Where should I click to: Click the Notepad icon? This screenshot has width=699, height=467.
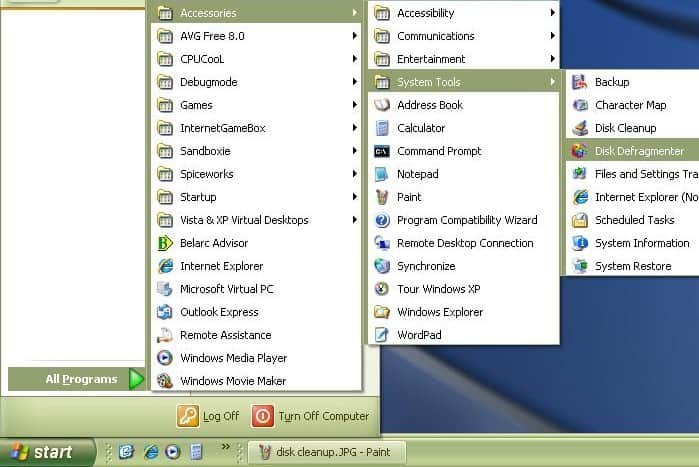[x=381, y=174]
